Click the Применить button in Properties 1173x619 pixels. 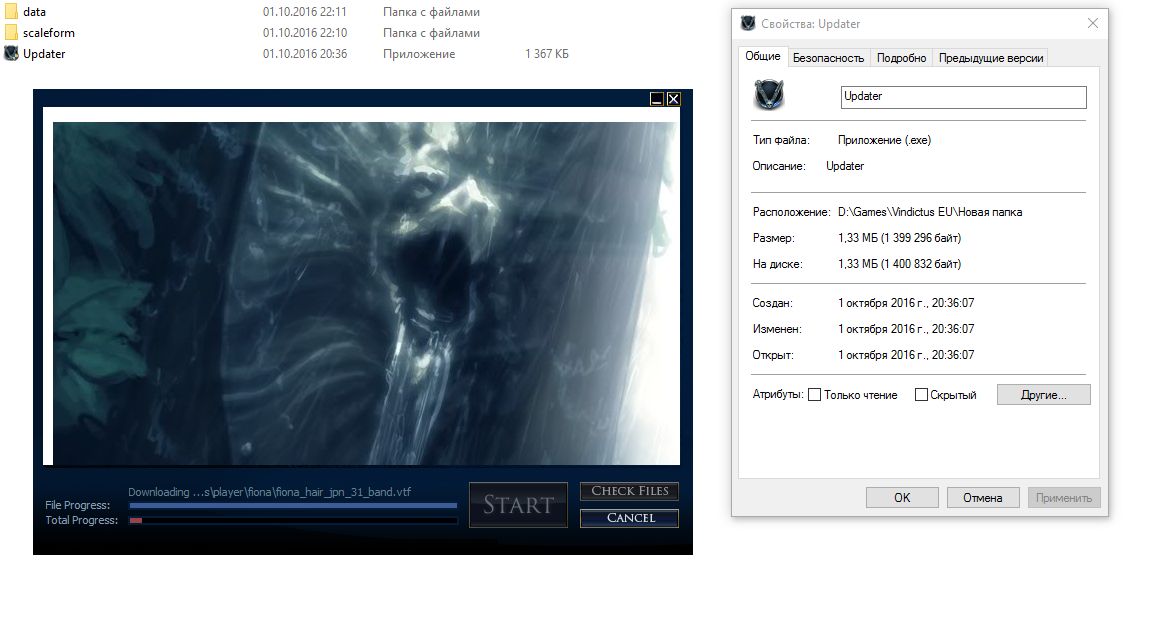1064,498
